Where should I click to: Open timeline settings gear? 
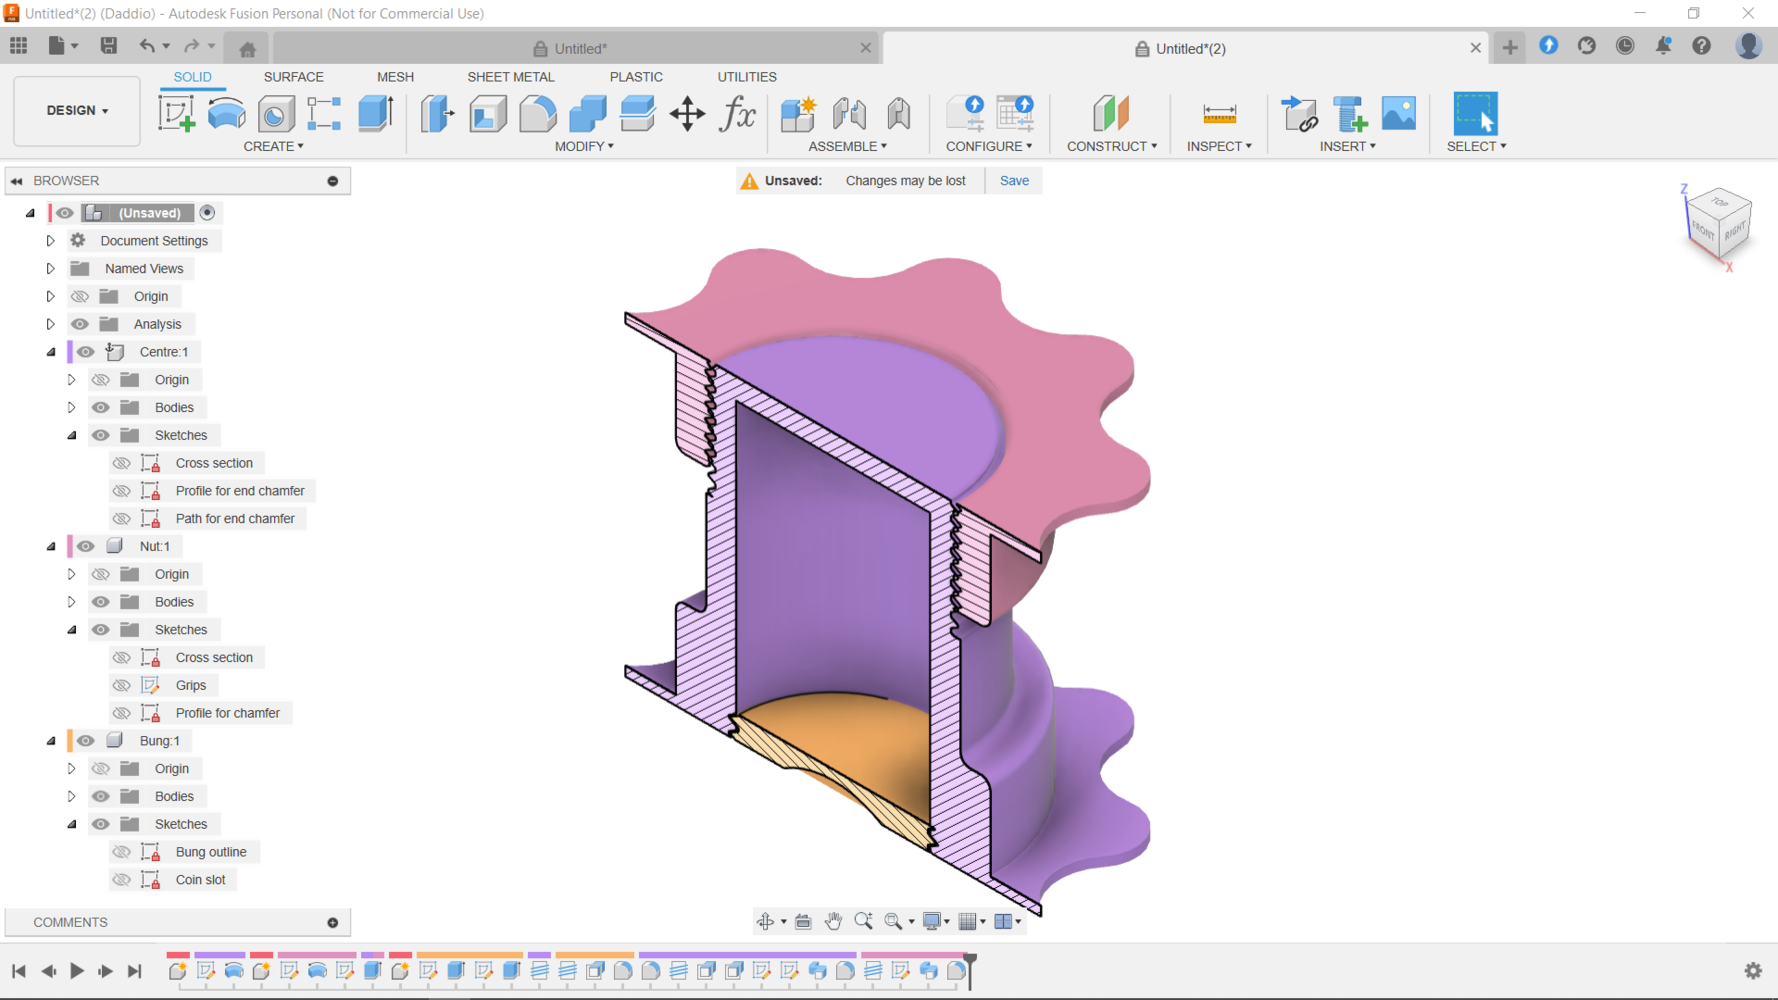click(1753, 971)
